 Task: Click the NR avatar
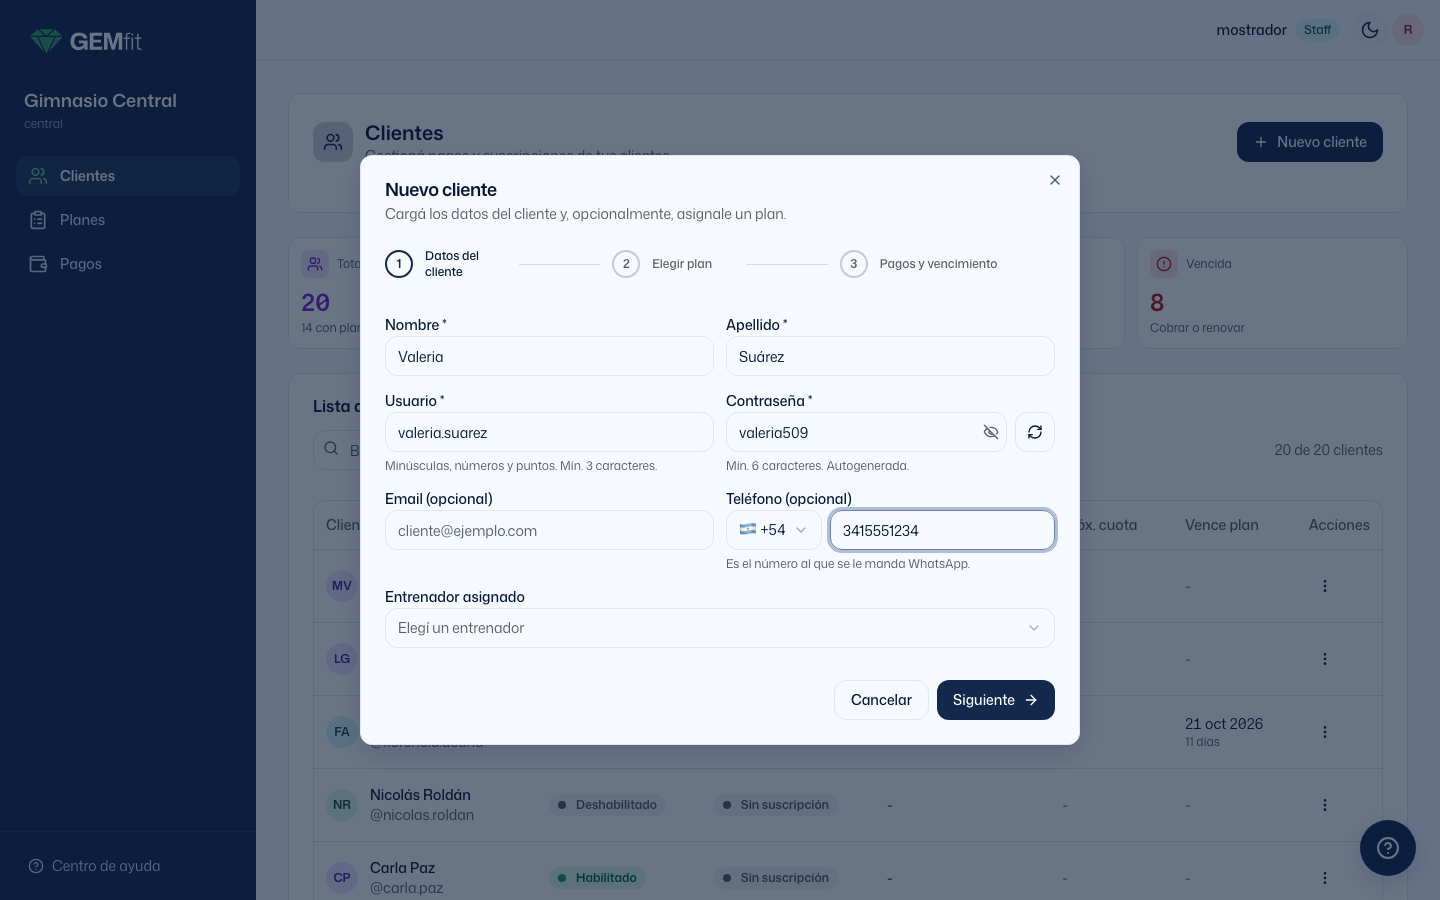tap(342, 805)
